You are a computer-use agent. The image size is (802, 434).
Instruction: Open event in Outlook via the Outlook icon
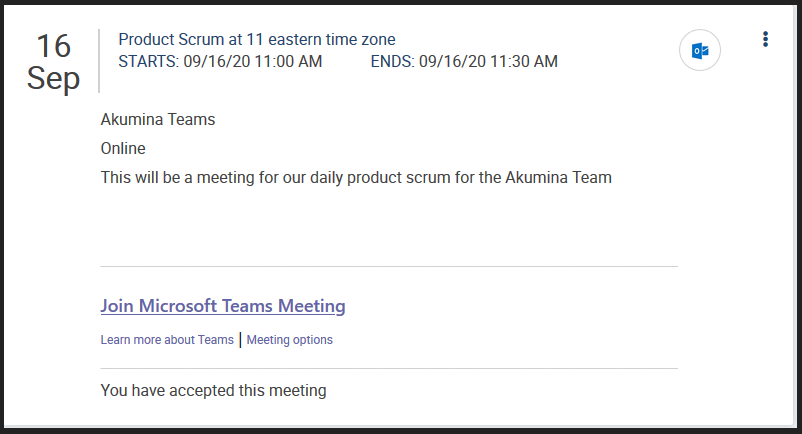coord(700,50)
